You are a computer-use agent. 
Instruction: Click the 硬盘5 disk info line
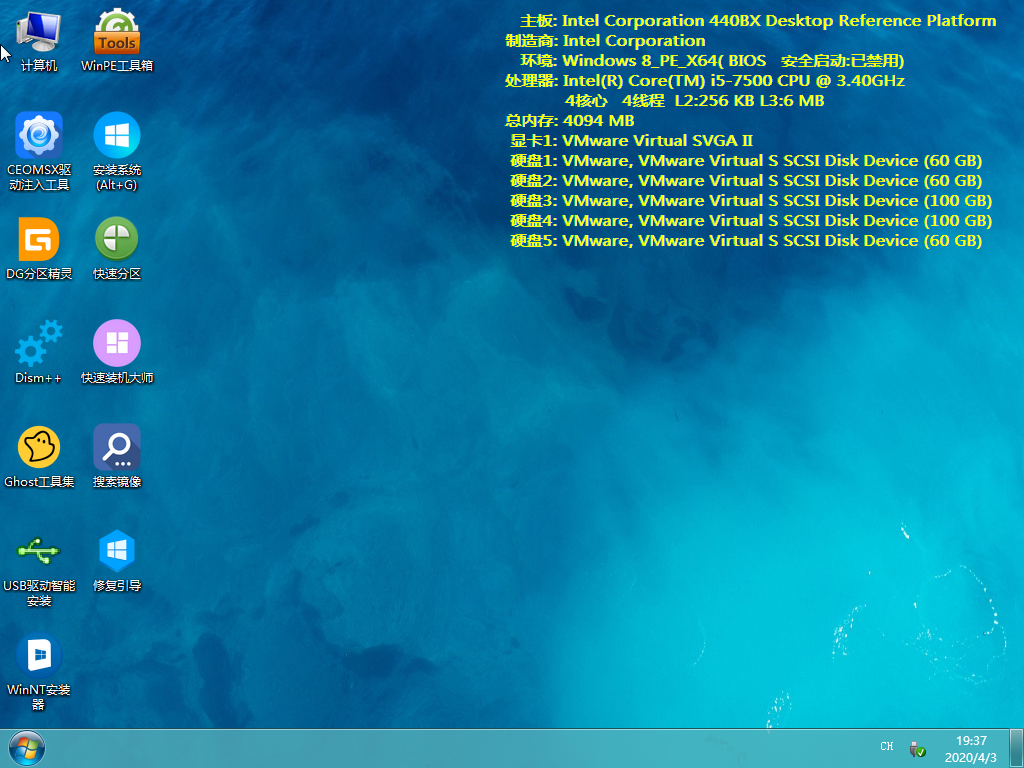pos(746,241)
